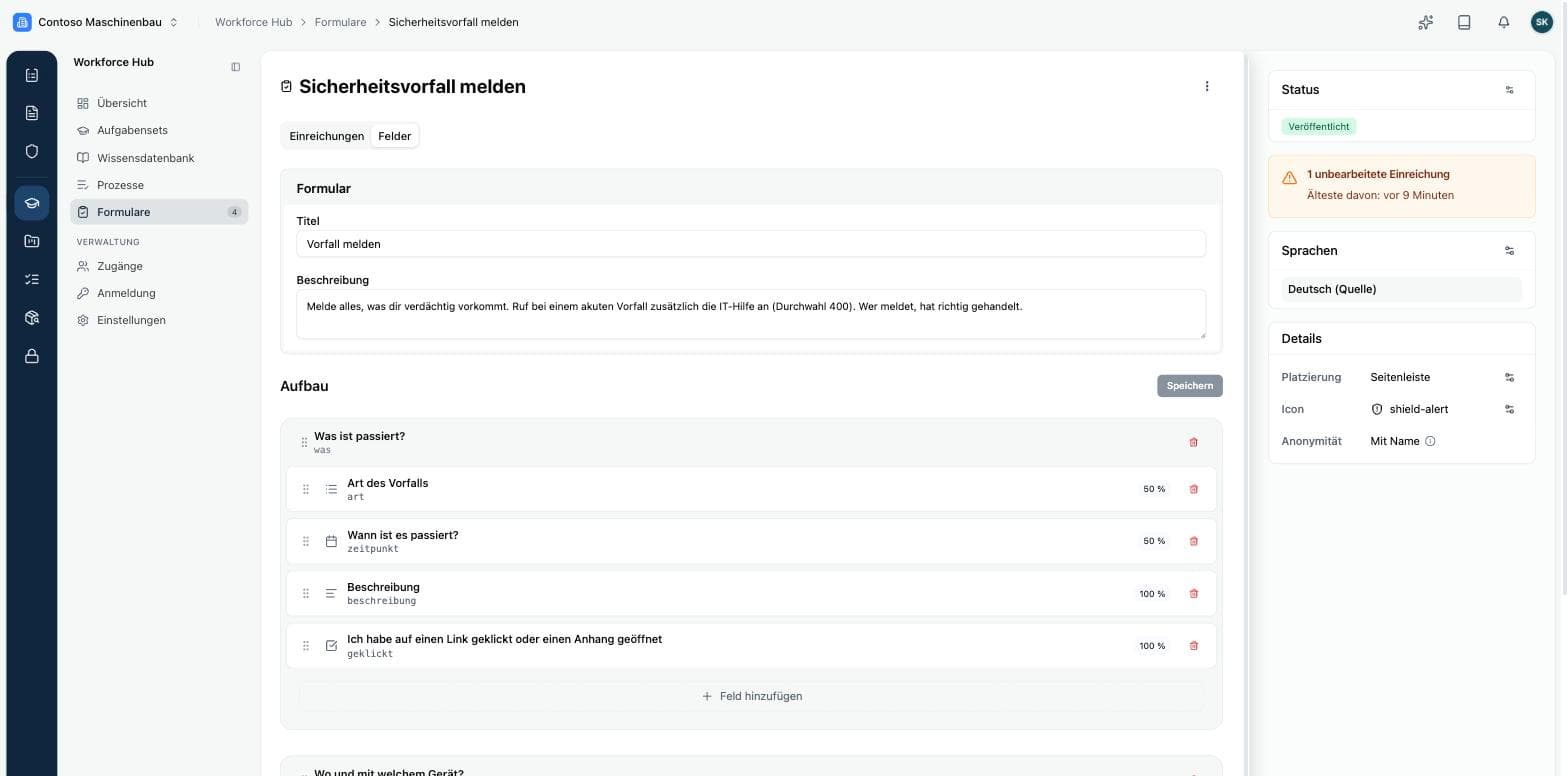Open the Status settings adjuster

(x=1510, y=90)
